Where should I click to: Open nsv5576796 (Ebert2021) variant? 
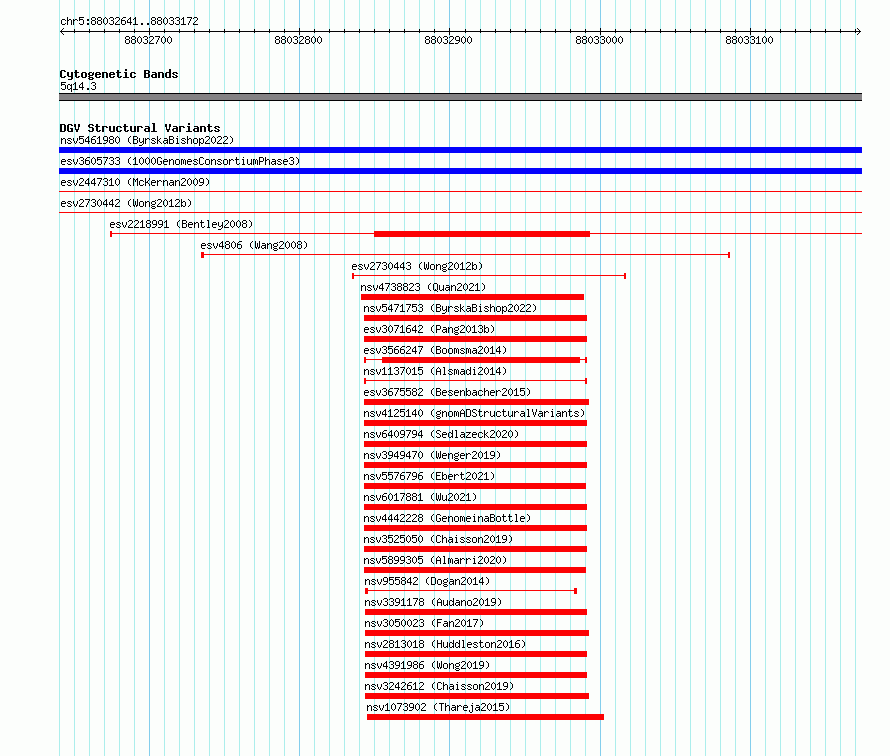pos(429,476)
